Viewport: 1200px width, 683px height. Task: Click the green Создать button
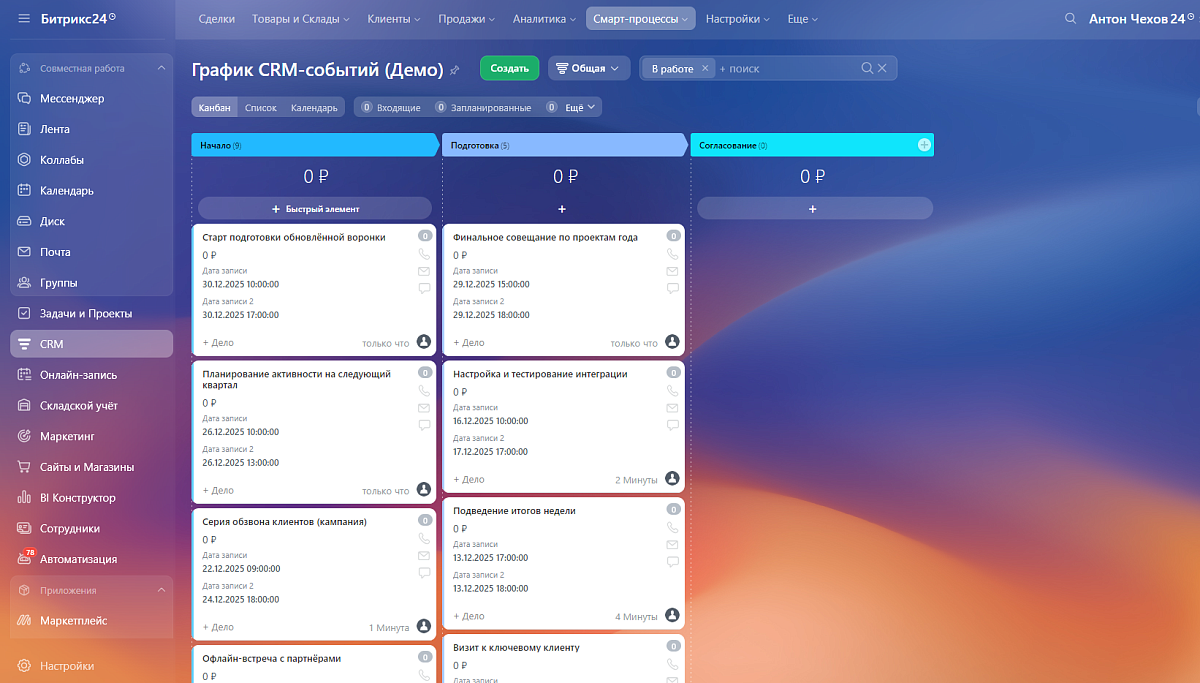(x=509, y=68)
